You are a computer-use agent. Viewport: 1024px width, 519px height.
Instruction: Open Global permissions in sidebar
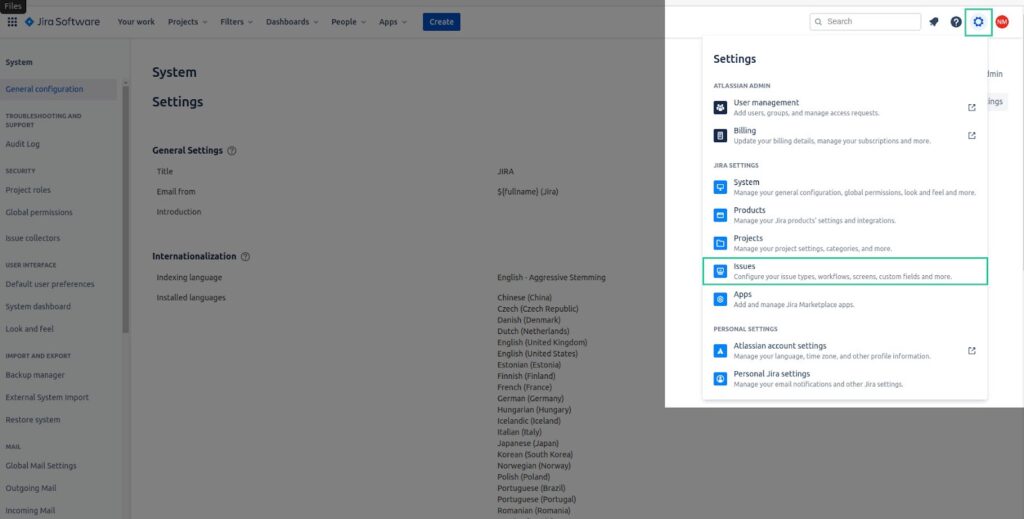click(39, 212)
